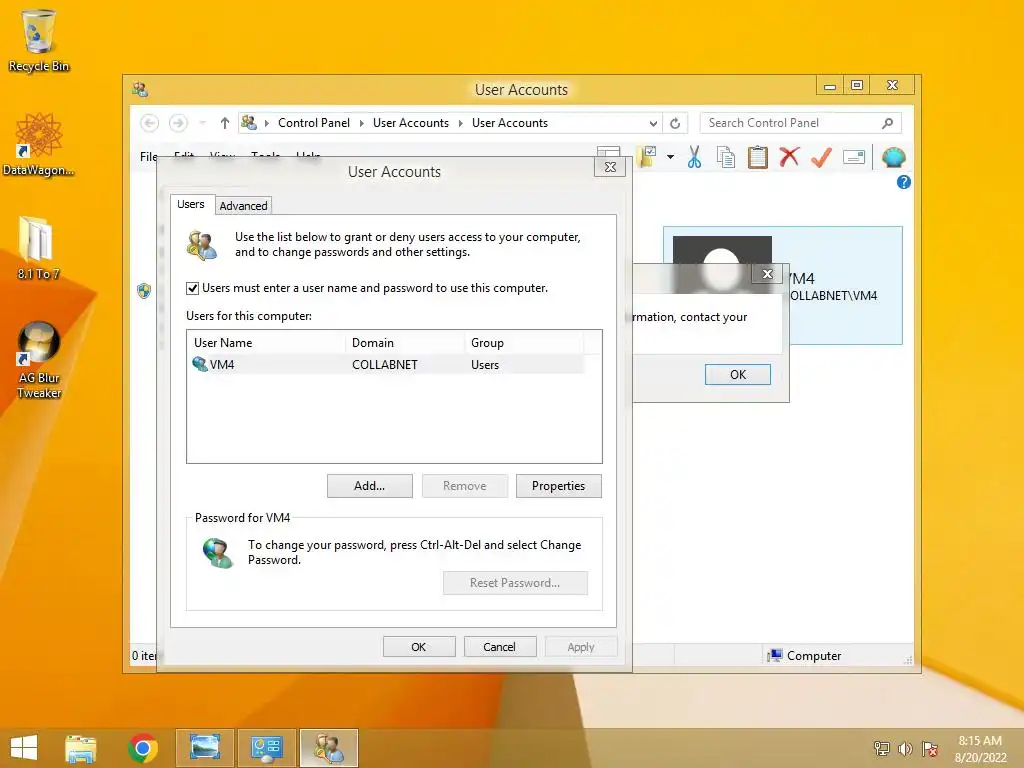Screen dimensions: 1024x768
Task: Click the Cut scissors toolbar icon
Action: [694, 157]
